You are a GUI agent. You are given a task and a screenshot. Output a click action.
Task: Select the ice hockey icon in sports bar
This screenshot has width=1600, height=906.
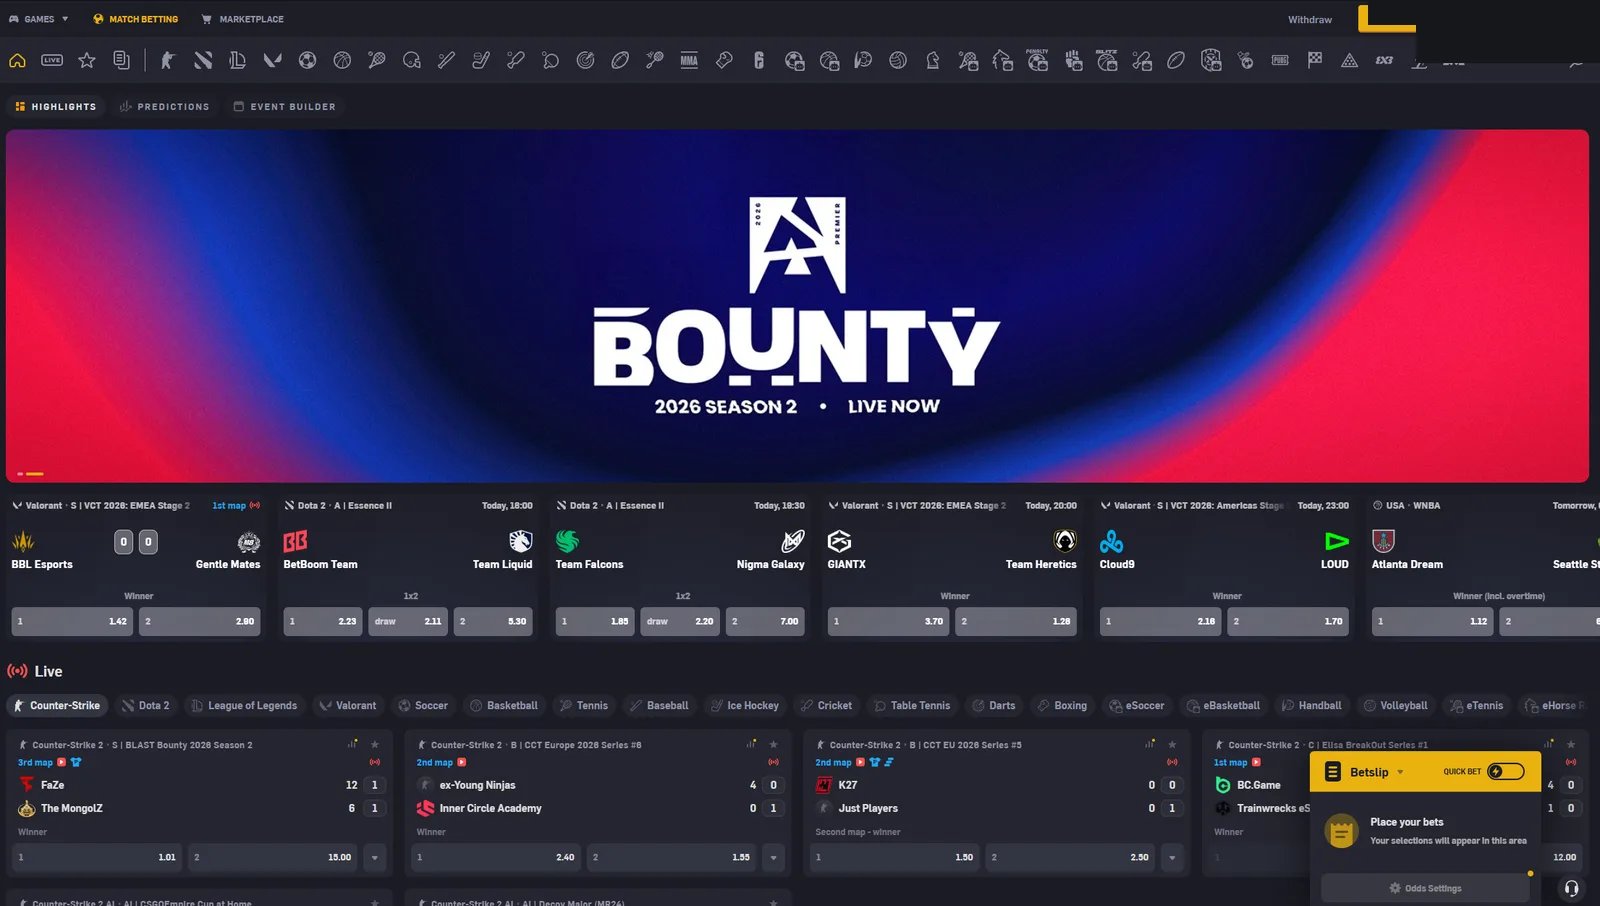pos(481,60)
